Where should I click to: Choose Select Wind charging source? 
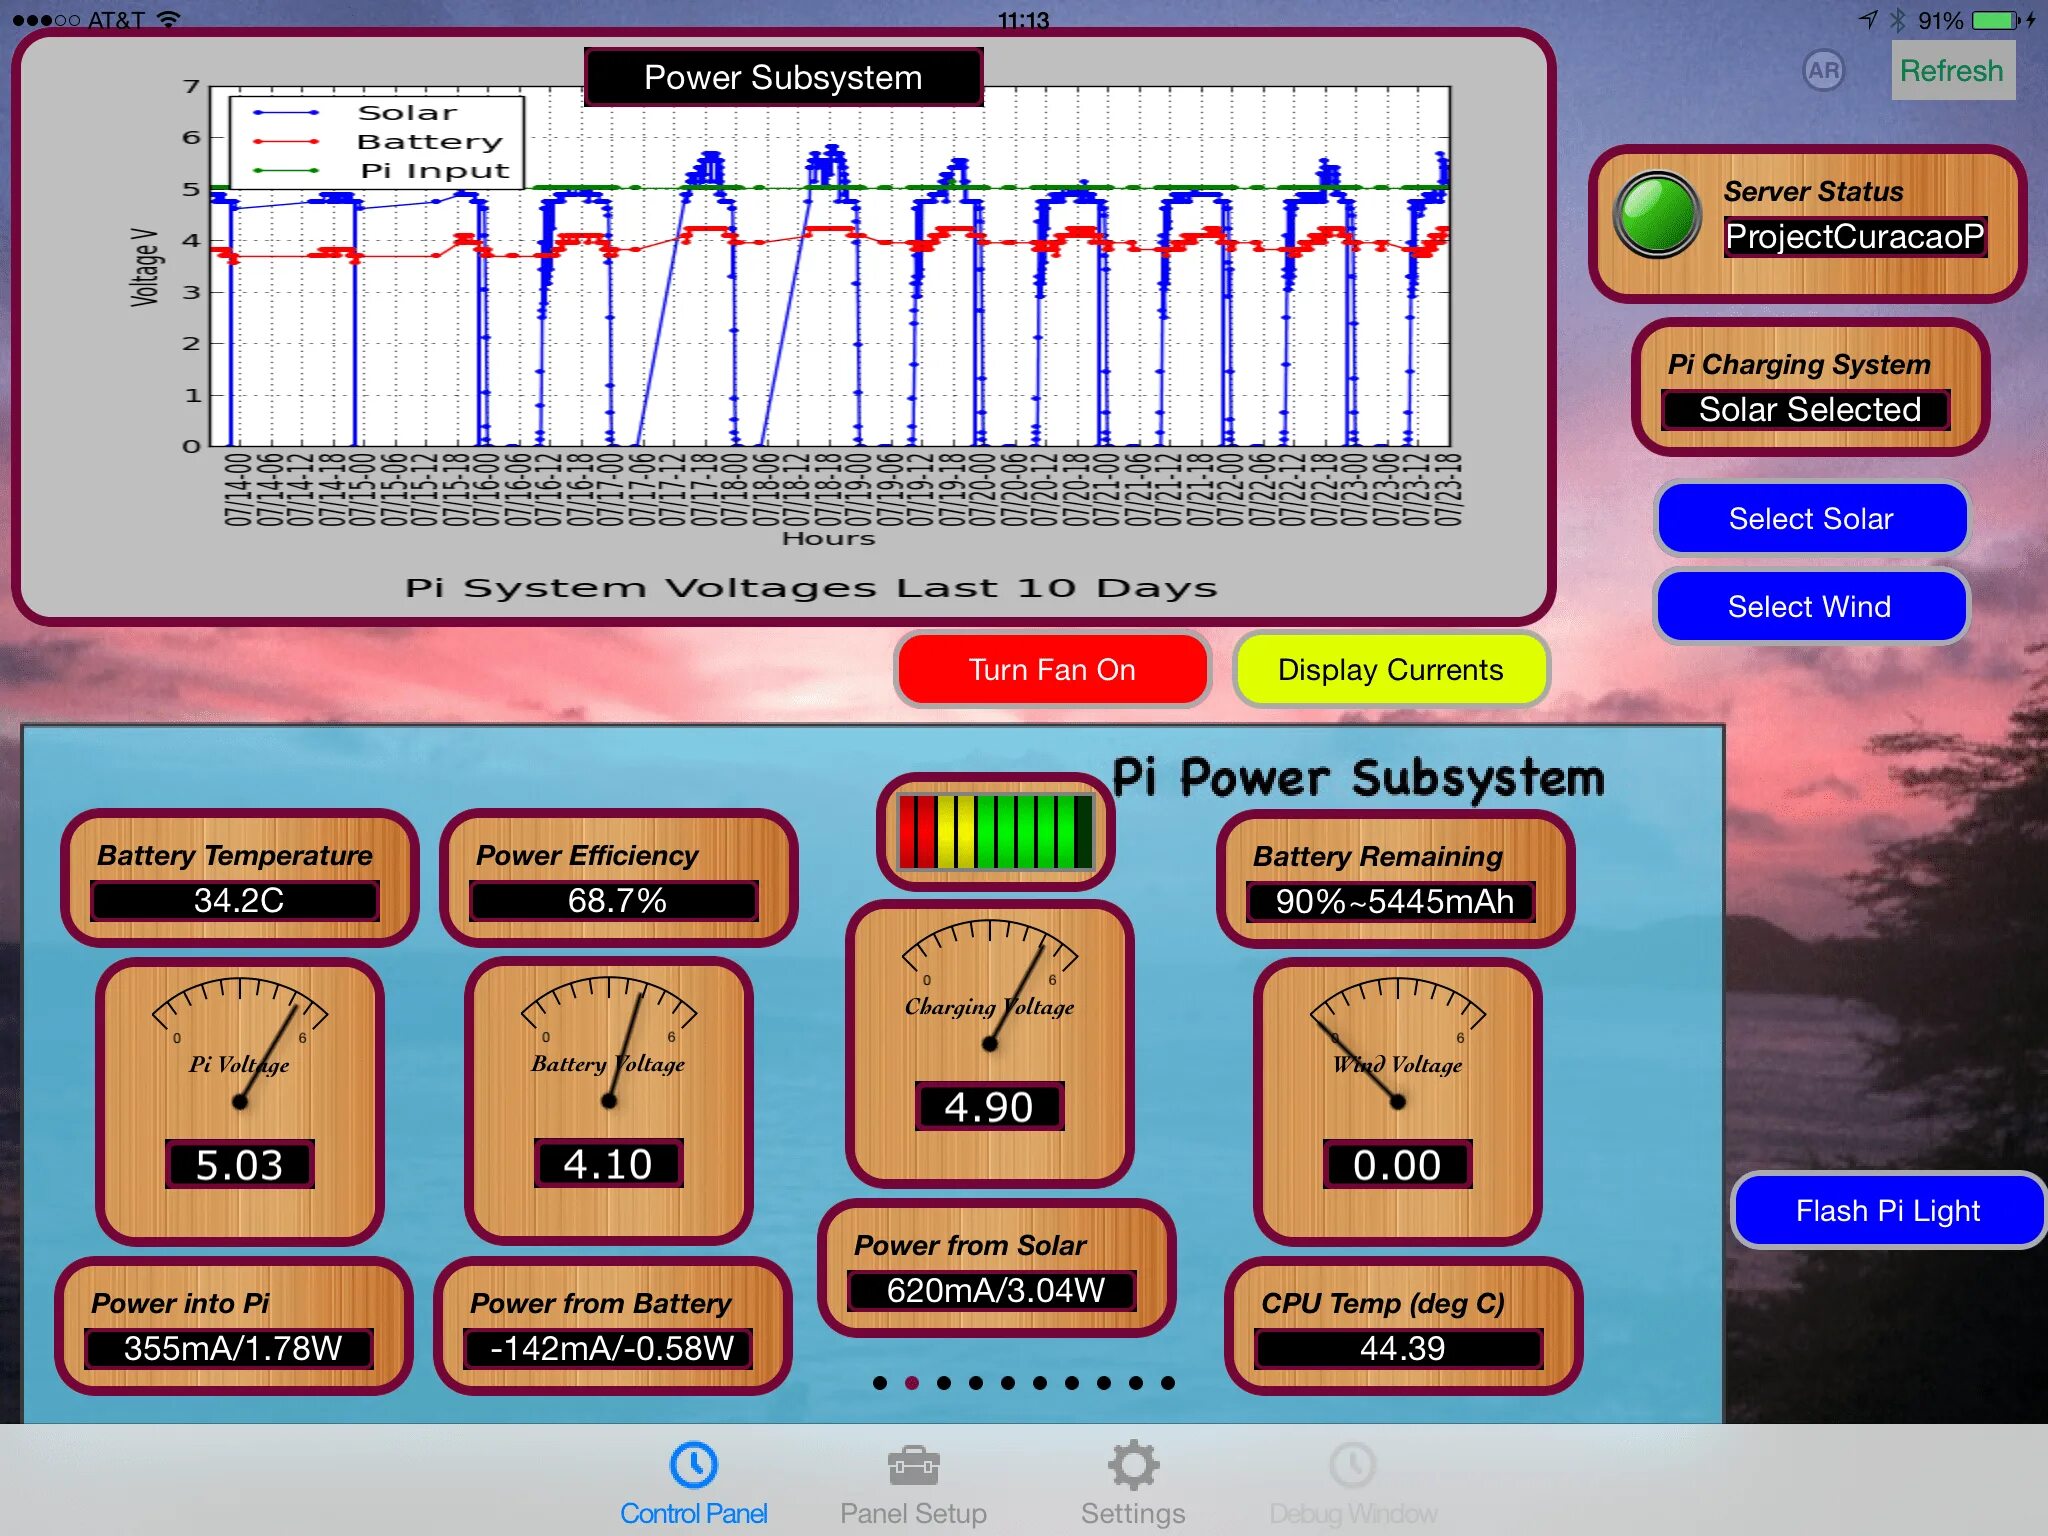click(x=1810, y=606)
